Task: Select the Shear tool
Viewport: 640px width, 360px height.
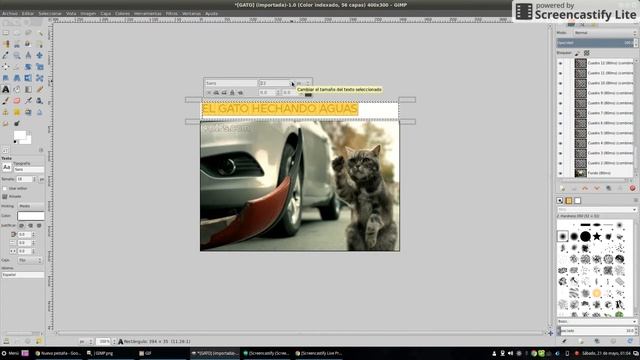Action: click(x=6, y=78)
